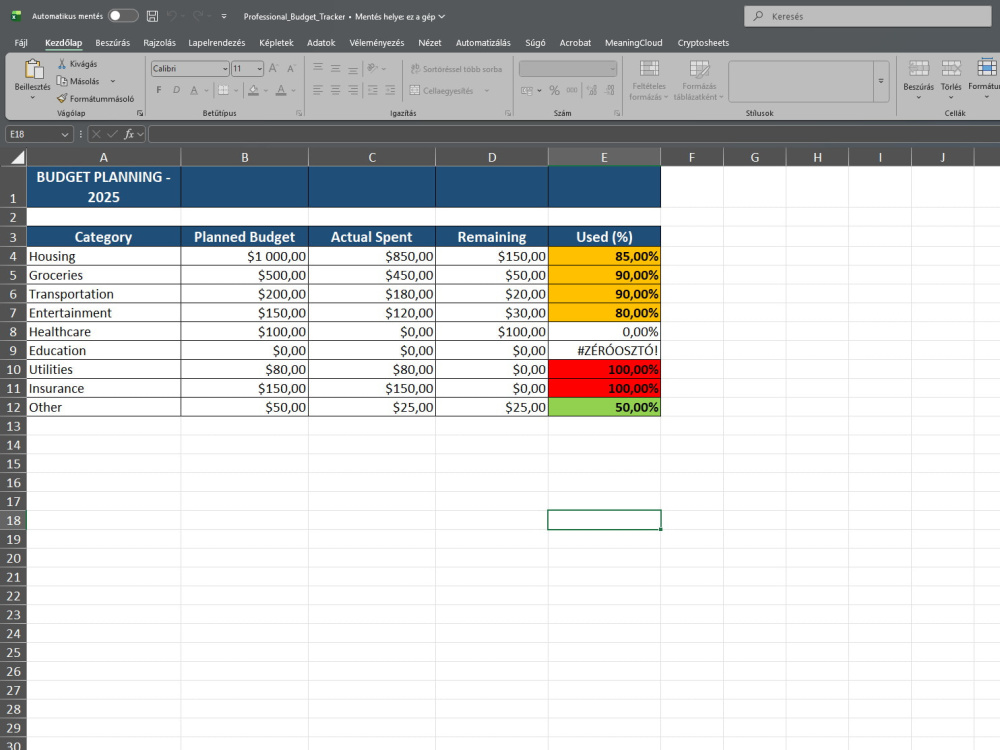Screen dimensions: 1000x750
Task: Open the Vágólap dialog launcher
Action: point(140,113)
